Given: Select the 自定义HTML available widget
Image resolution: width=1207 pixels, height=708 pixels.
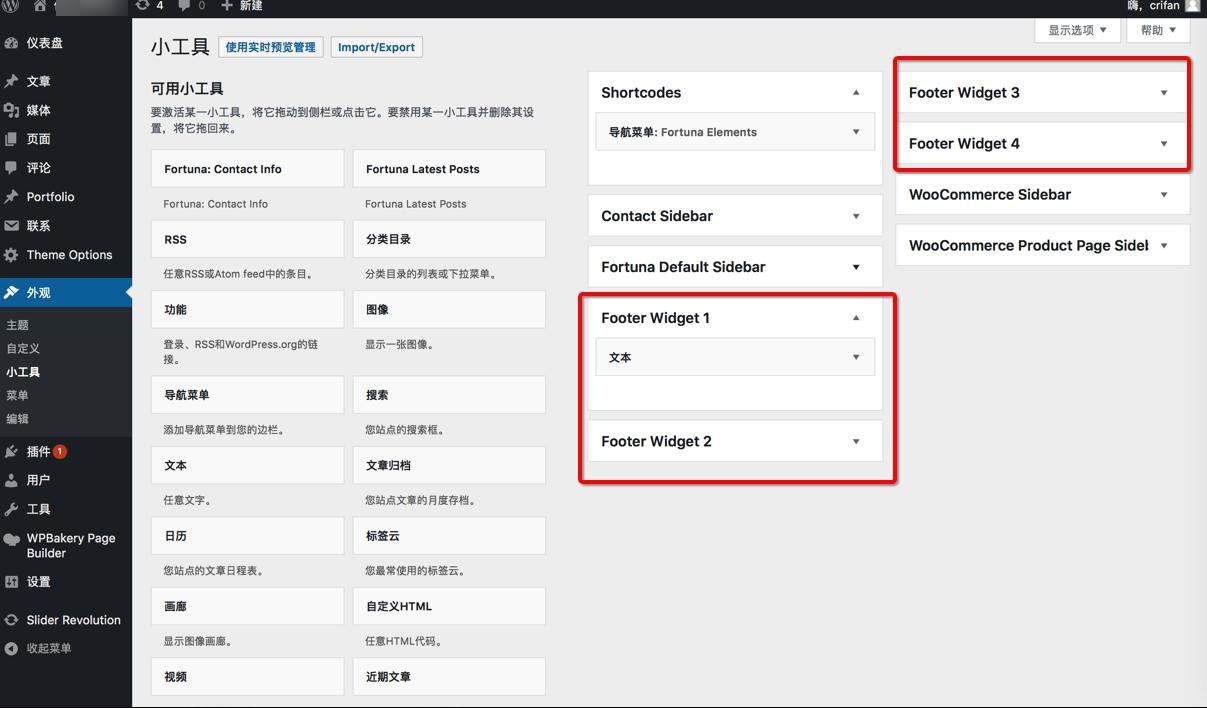Looking at the screenshot, I should [449, 606].
